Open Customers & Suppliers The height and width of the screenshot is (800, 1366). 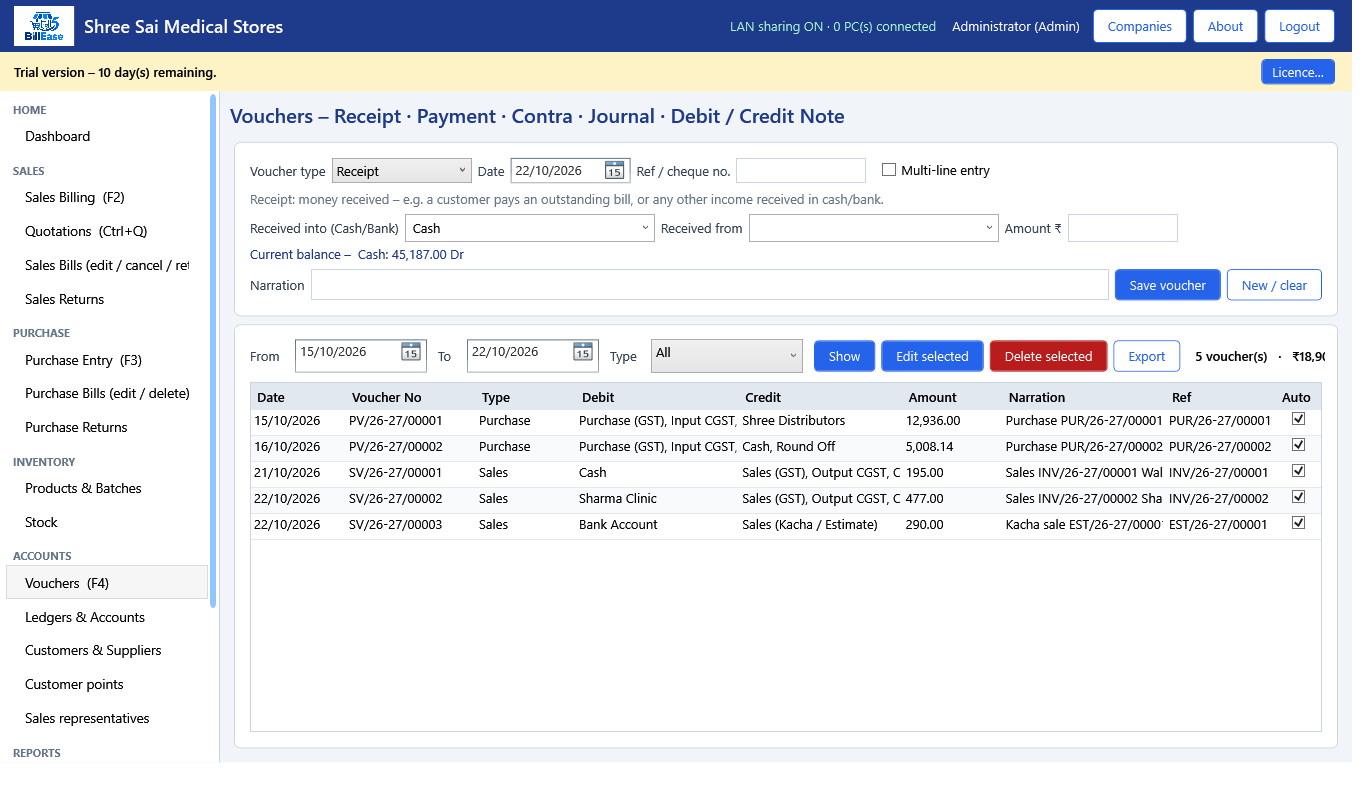tap(93, 650)
